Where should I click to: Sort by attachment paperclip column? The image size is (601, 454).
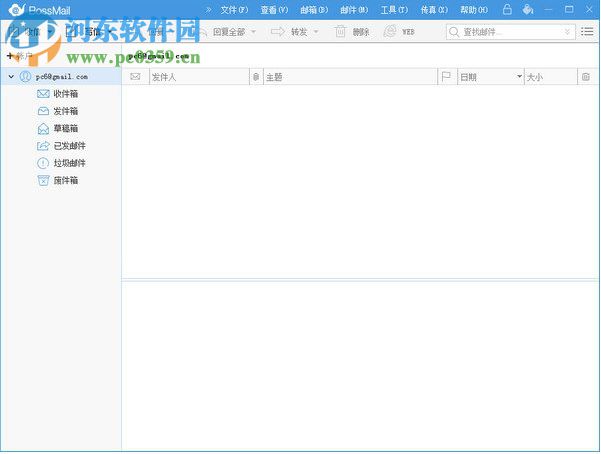coord(256,77)
